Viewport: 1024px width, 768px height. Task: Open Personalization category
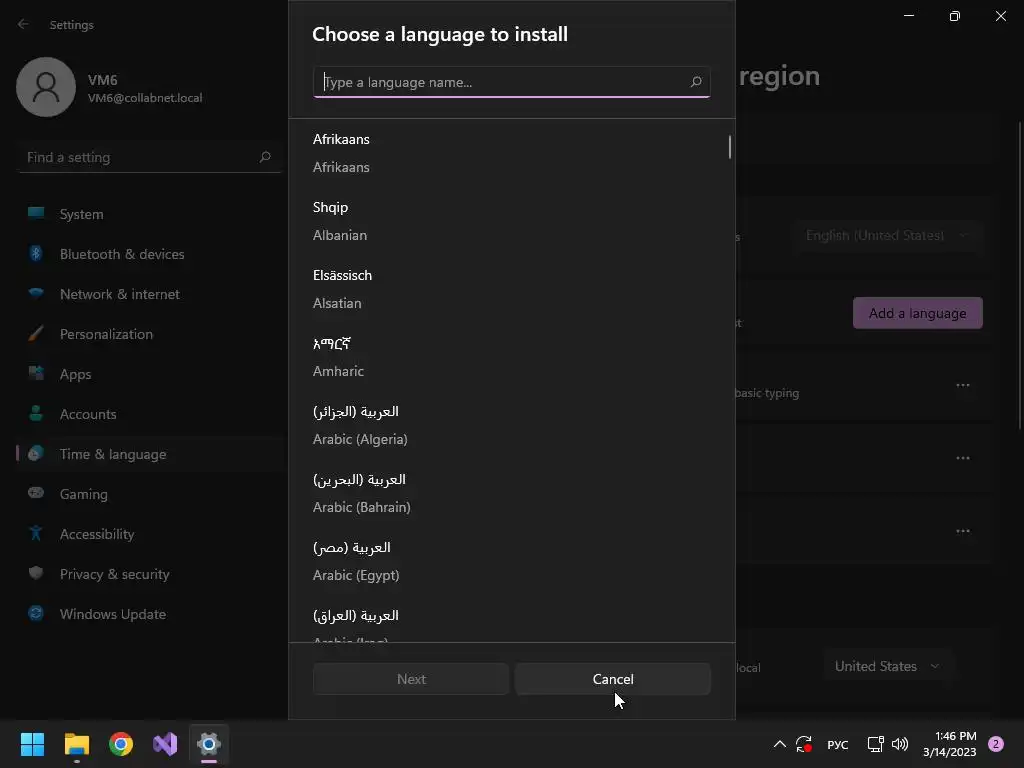click(150, 334)
